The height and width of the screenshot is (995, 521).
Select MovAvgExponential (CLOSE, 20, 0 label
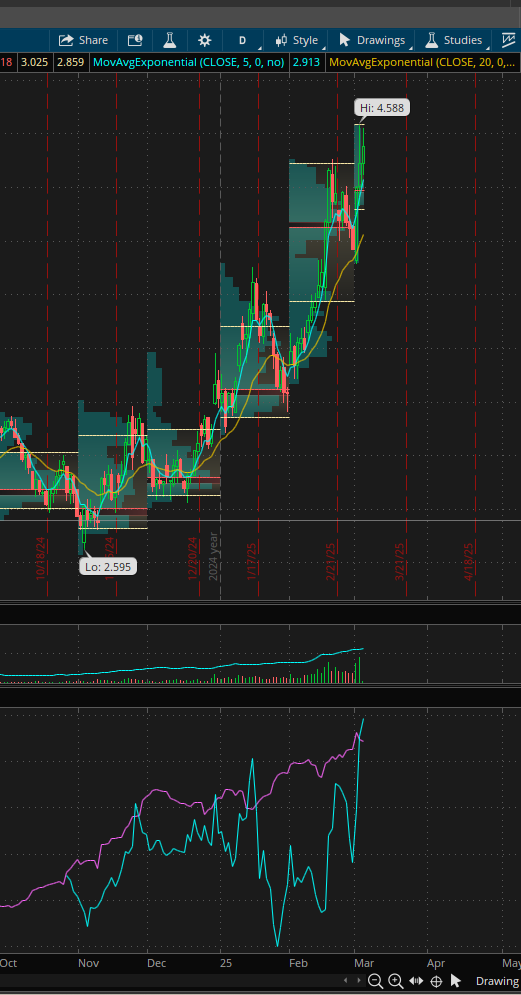tap(423, 62)
